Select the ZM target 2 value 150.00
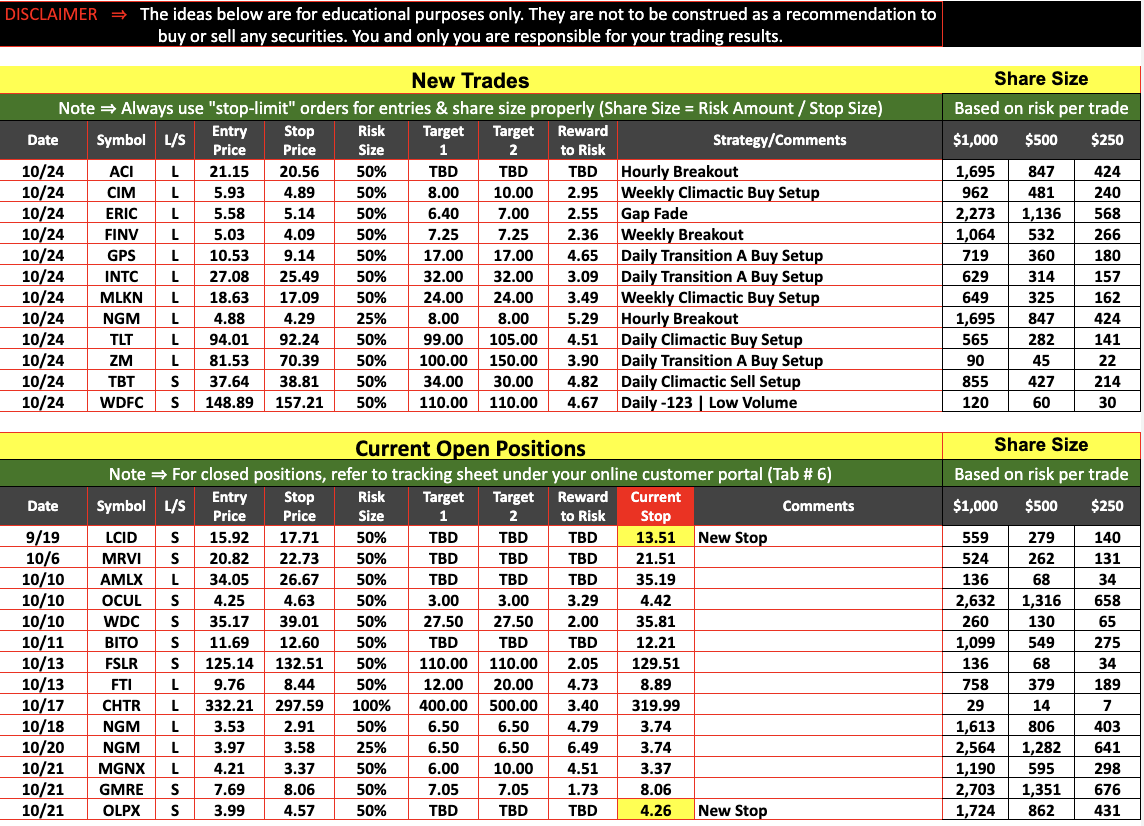The width and height of the screenshot is (1144, 826). pos(513,360)
